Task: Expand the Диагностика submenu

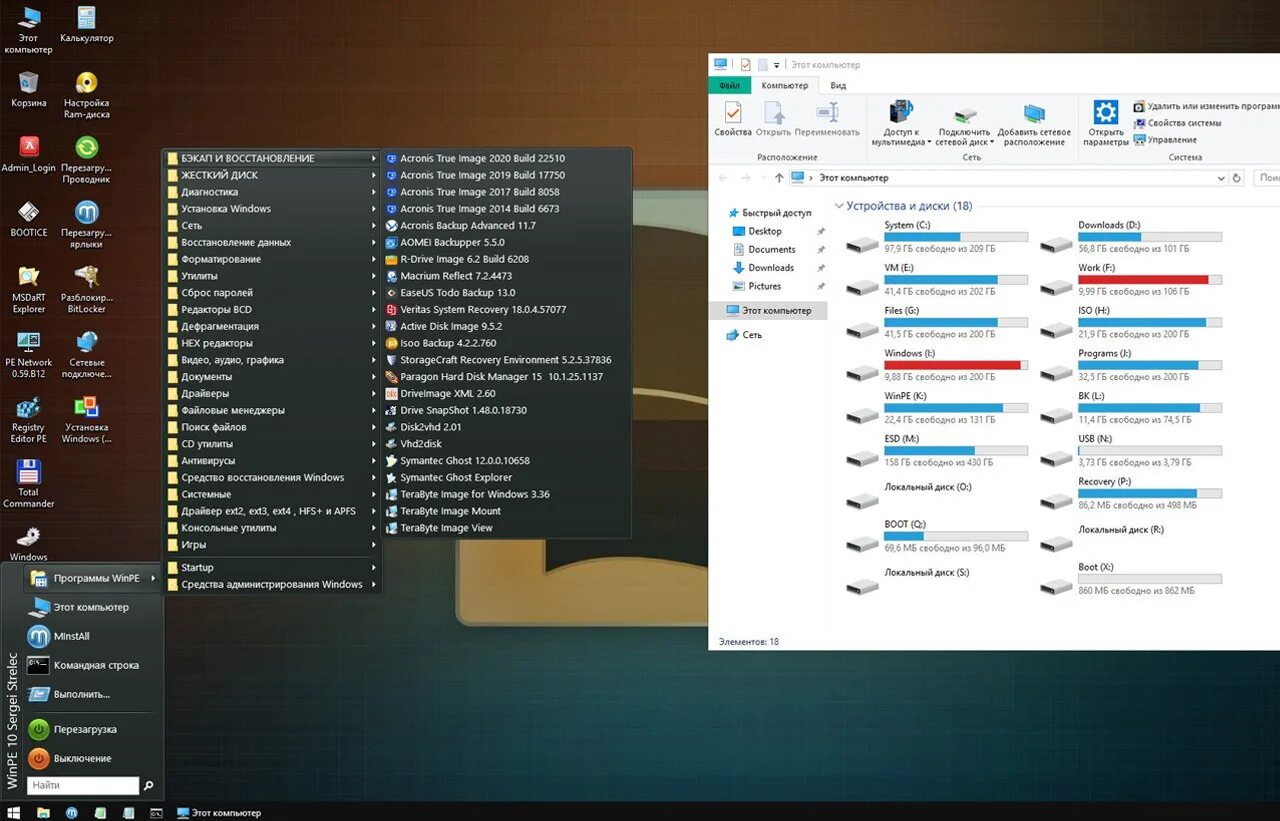Action: click(272, 192)
